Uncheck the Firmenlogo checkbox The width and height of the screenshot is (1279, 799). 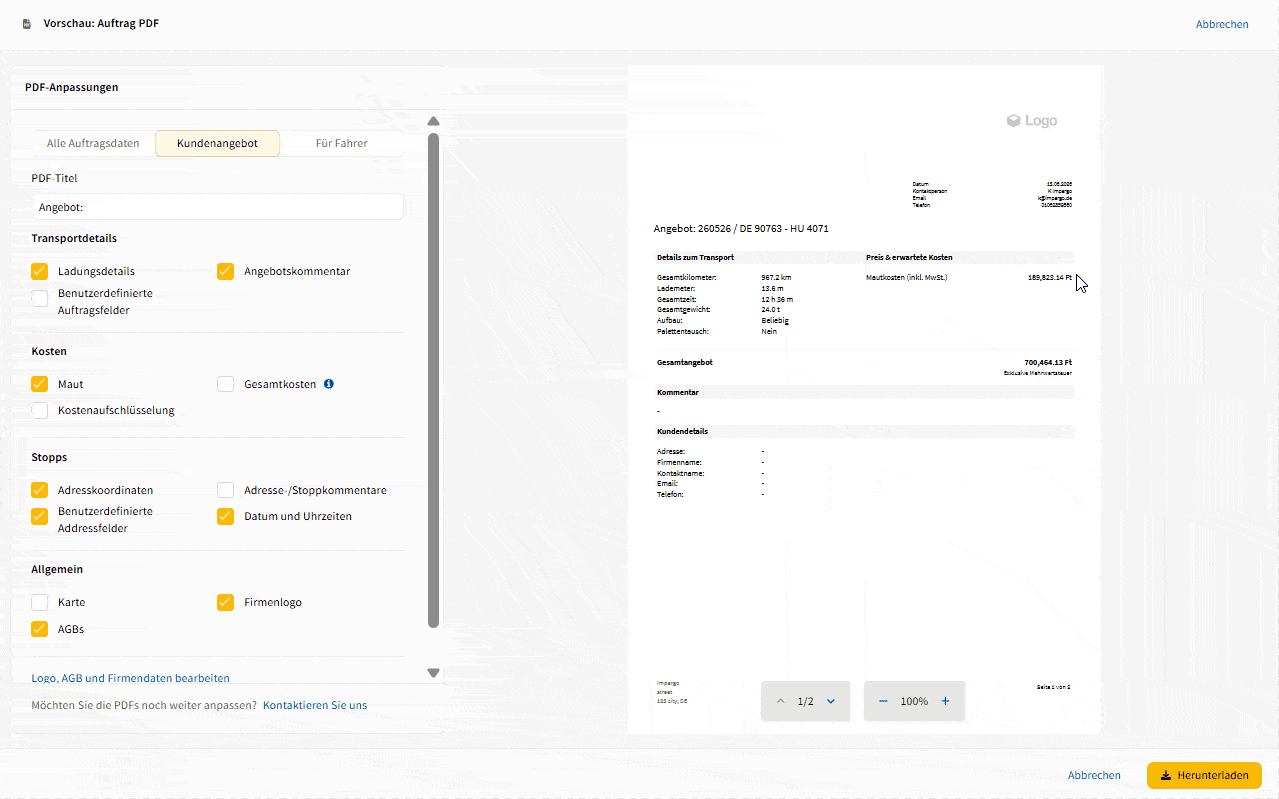tap(226, 602)
